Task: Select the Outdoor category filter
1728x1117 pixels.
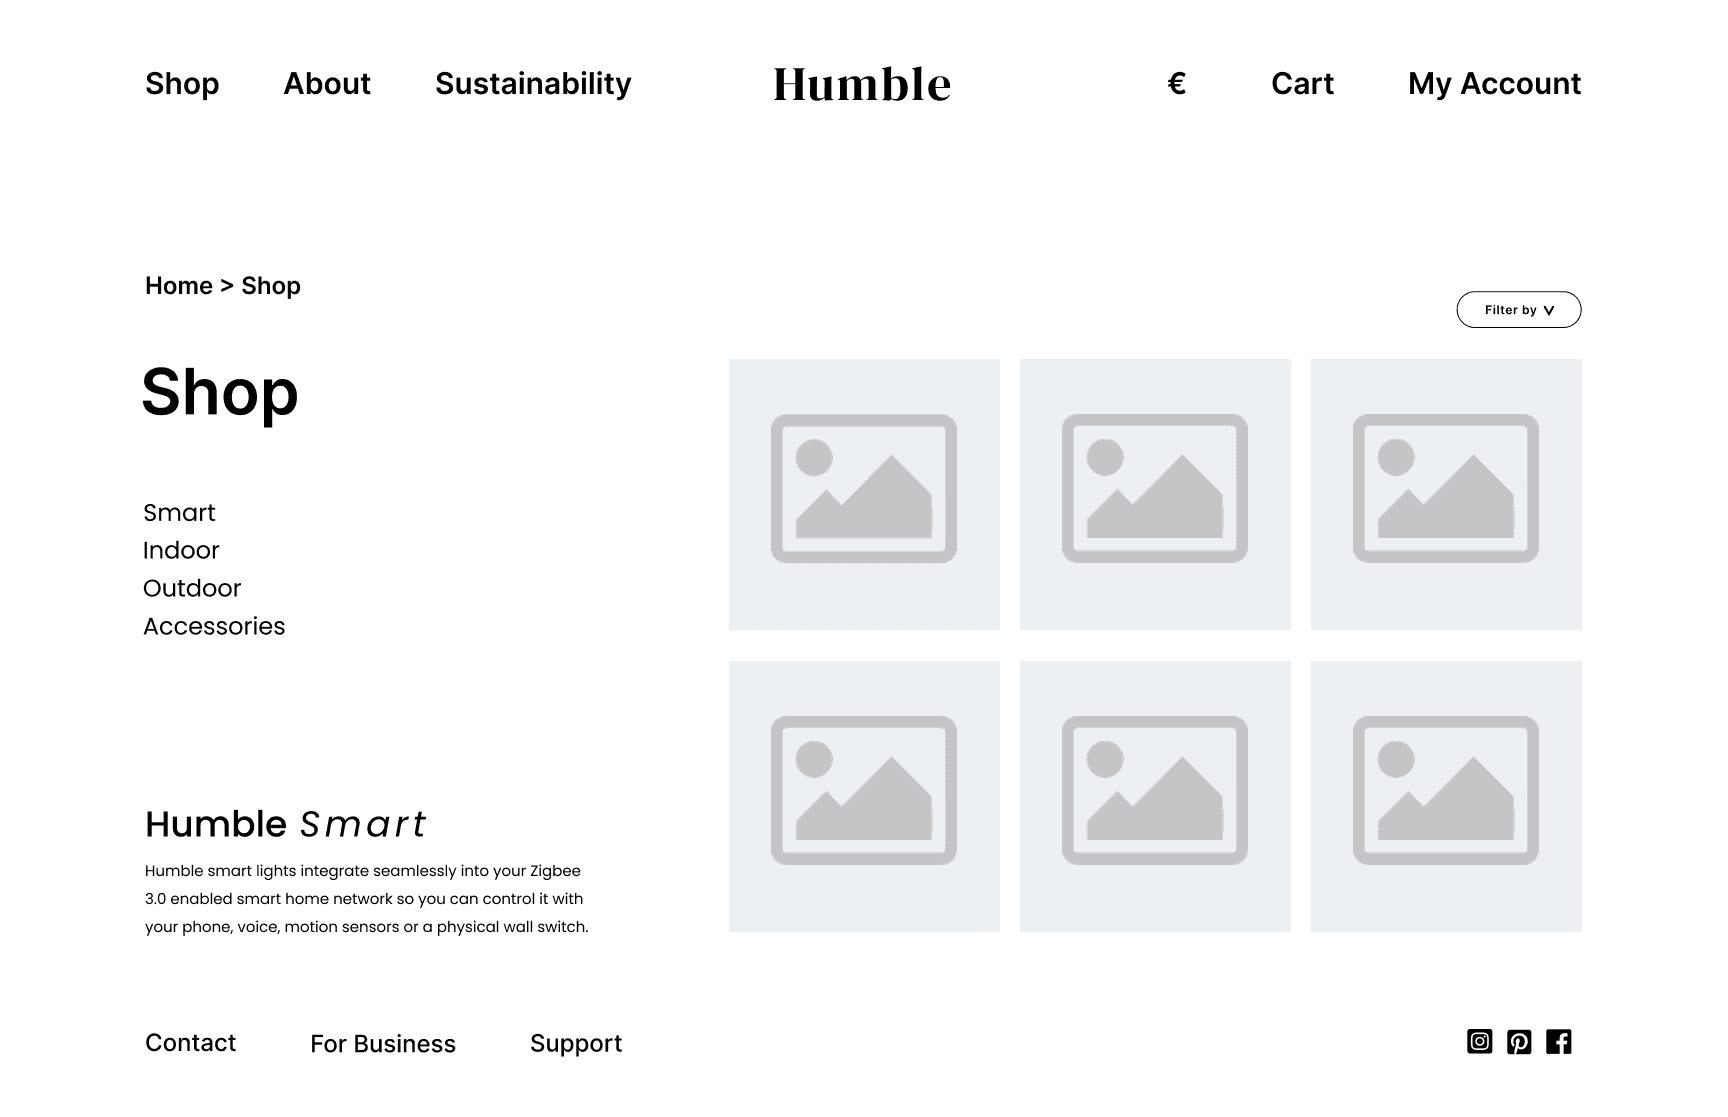Action: tap(192, 588)
